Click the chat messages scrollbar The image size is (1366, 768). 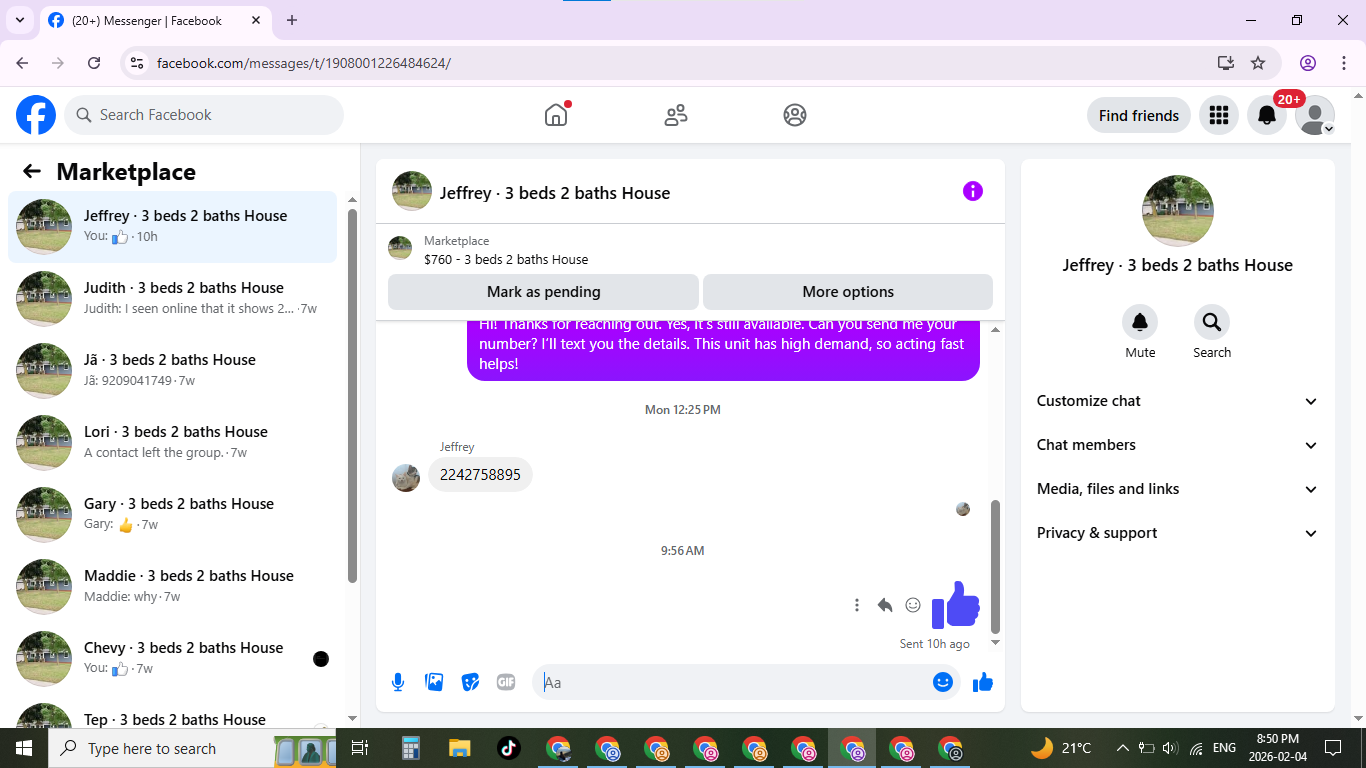coord(995,565)
